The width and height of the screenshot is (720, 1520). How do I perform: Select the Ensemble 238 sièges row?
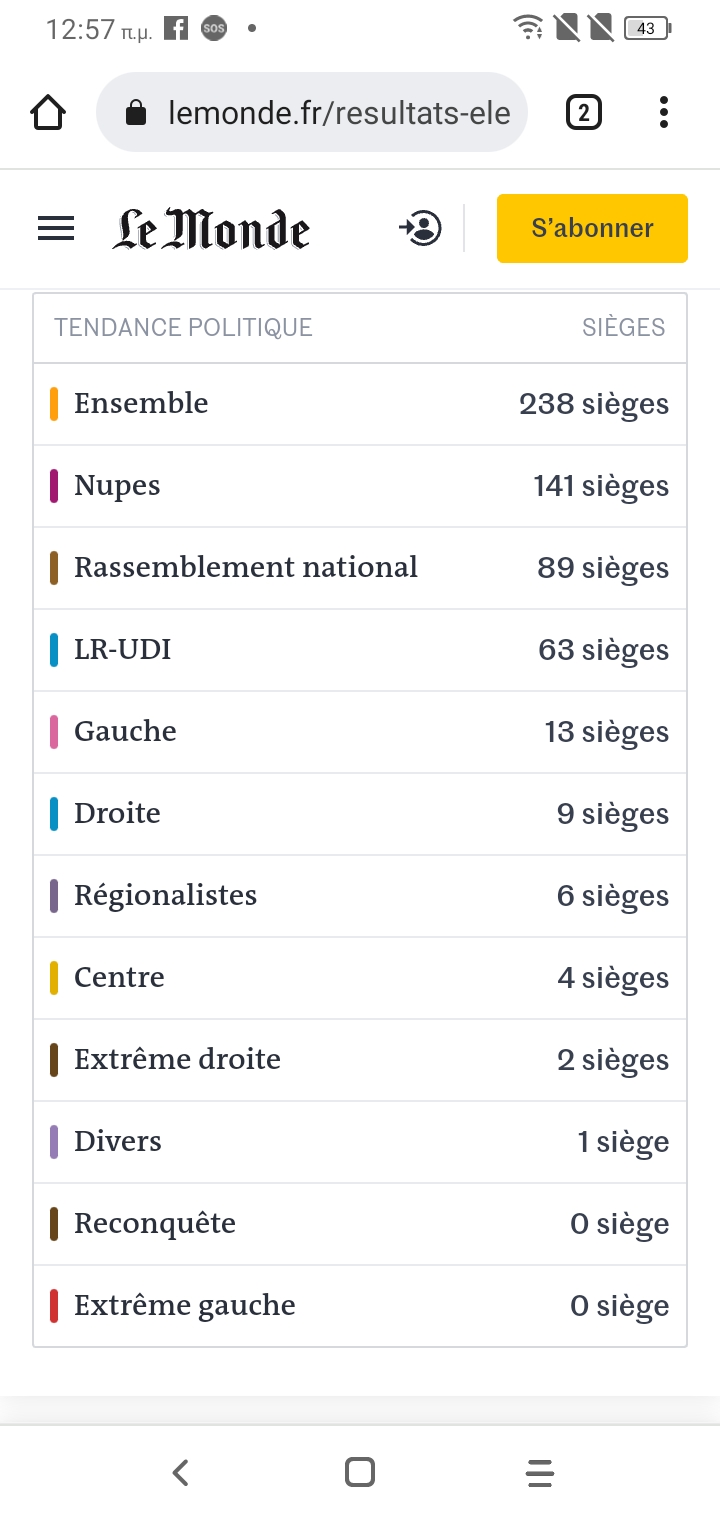coord(360,404)
